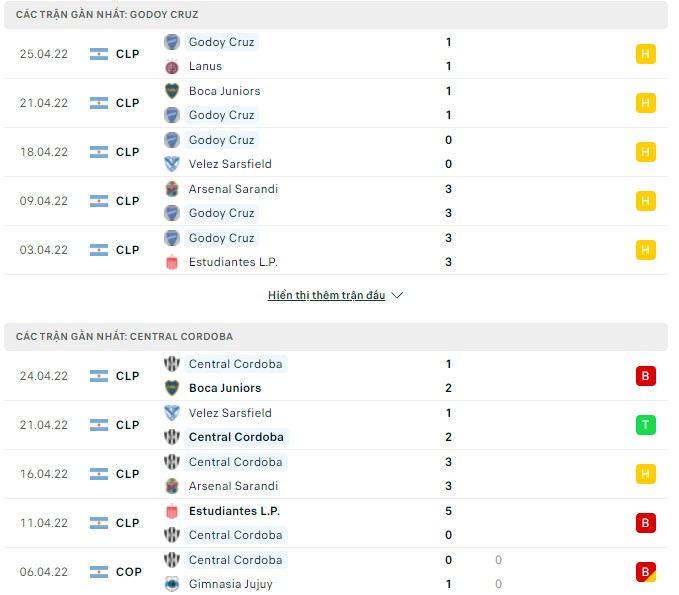This screenshot has width=679, height=595.
Task: Click the green T result badge
Action: (x=645, y=425)
